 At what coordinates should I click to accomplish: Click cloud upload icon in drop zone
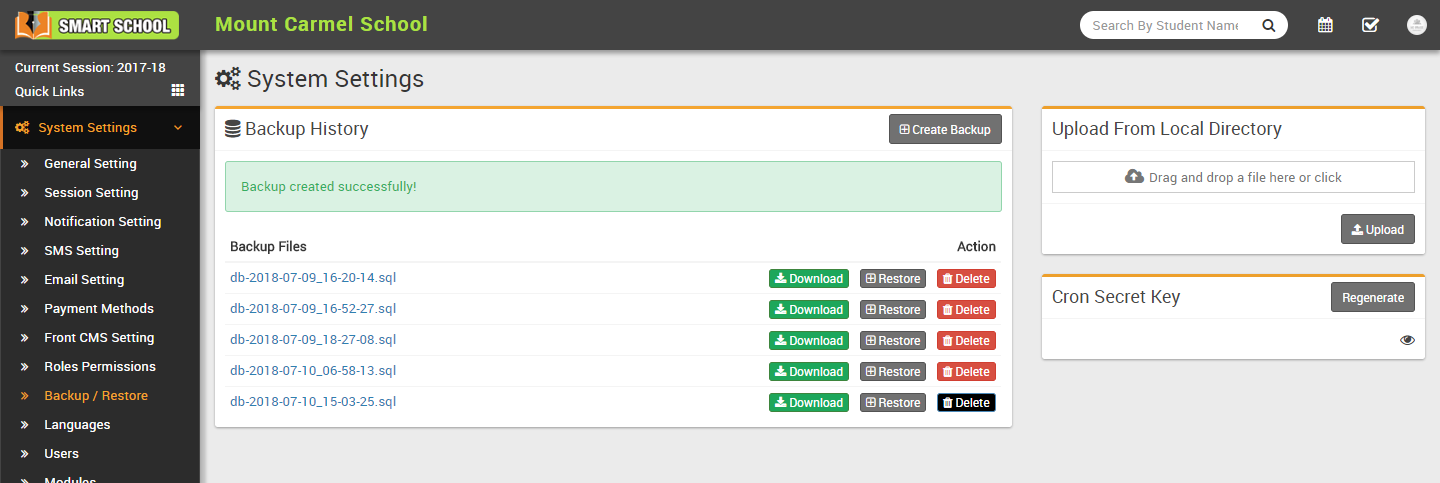pyautogui.click(x=1134, y=177)
